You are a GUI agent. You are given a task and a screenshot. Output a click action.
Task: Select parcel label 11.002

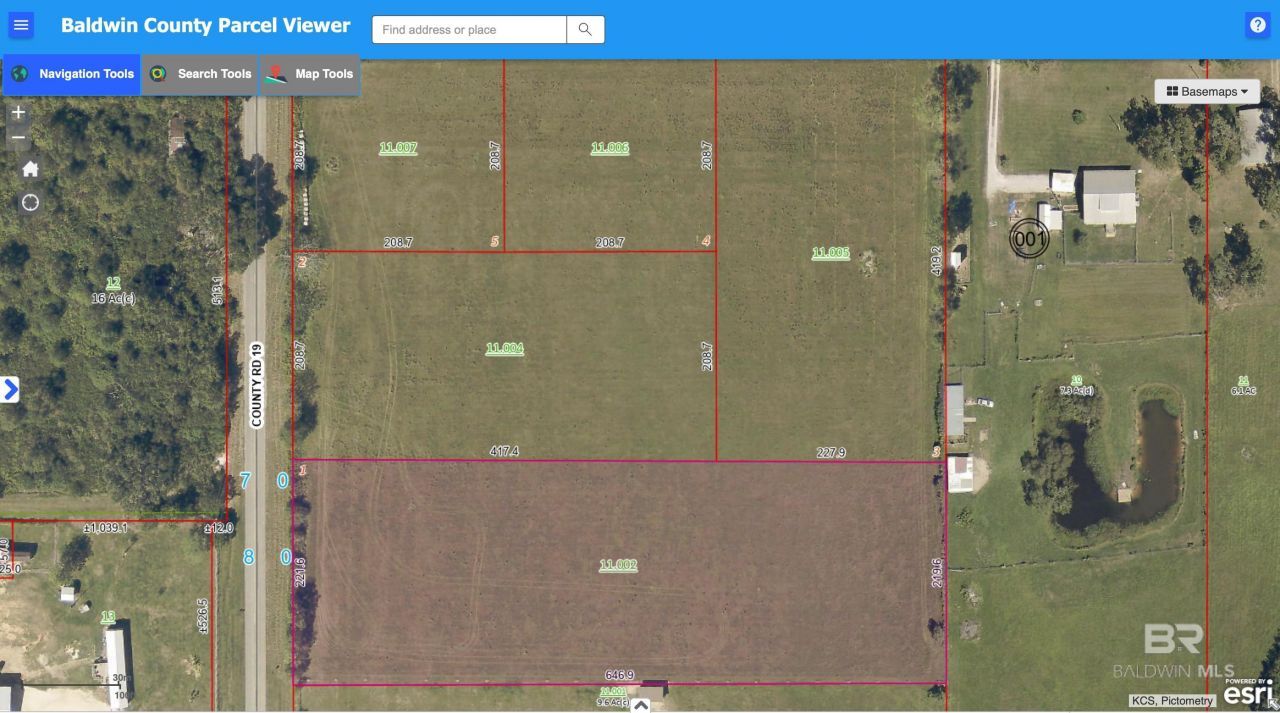tap(618, 565)
